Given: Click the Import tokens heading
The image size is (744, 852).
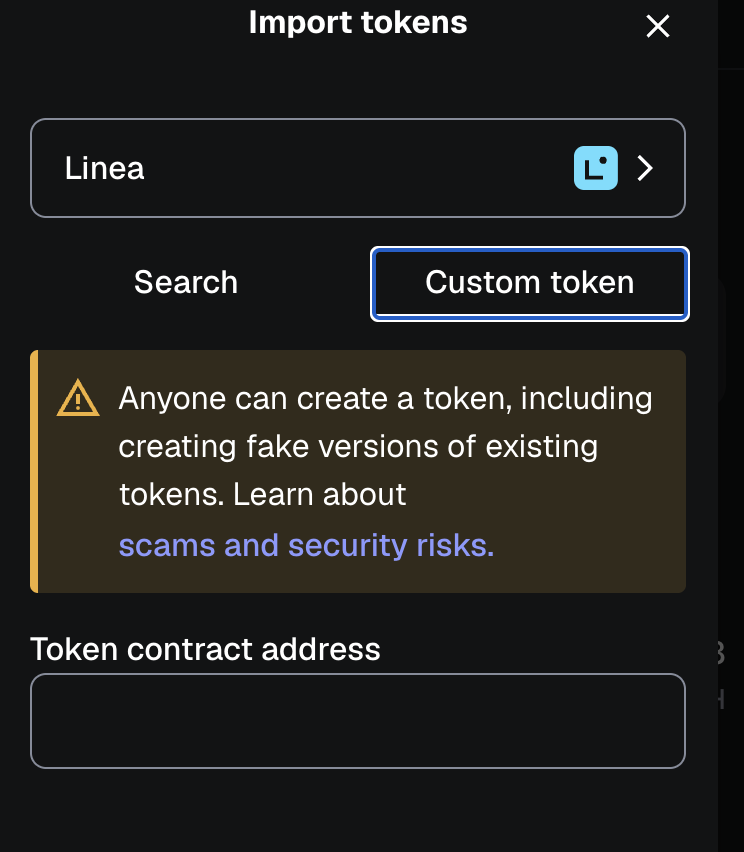Looking at the screenshot, I should (357, 22).
